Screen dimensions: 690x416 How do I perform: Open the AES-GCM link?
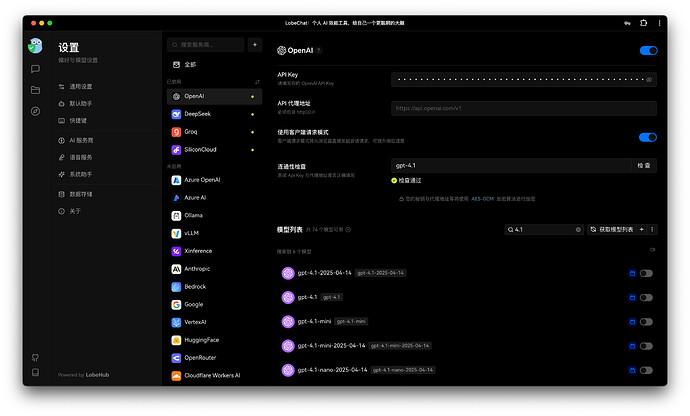pyautogui.click(x=482, y=199)
